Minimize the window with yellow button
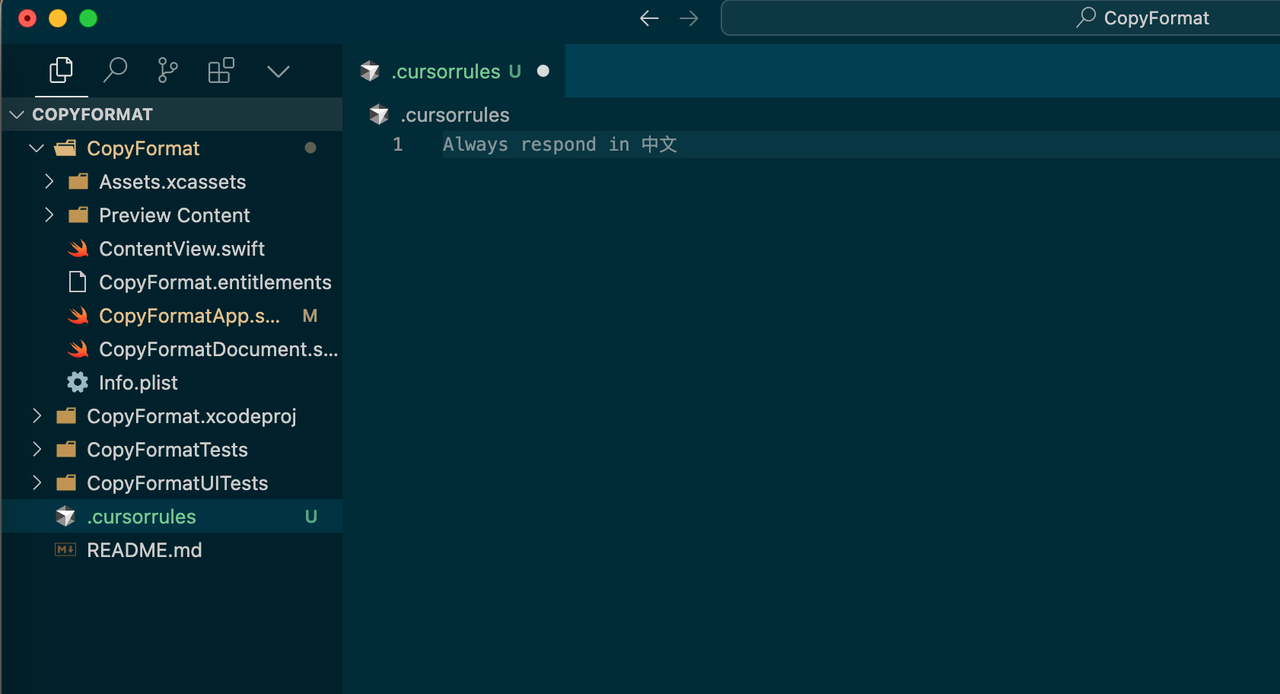Image resolution: width=1280 pixels, height=694 pixels. [58, 18]
